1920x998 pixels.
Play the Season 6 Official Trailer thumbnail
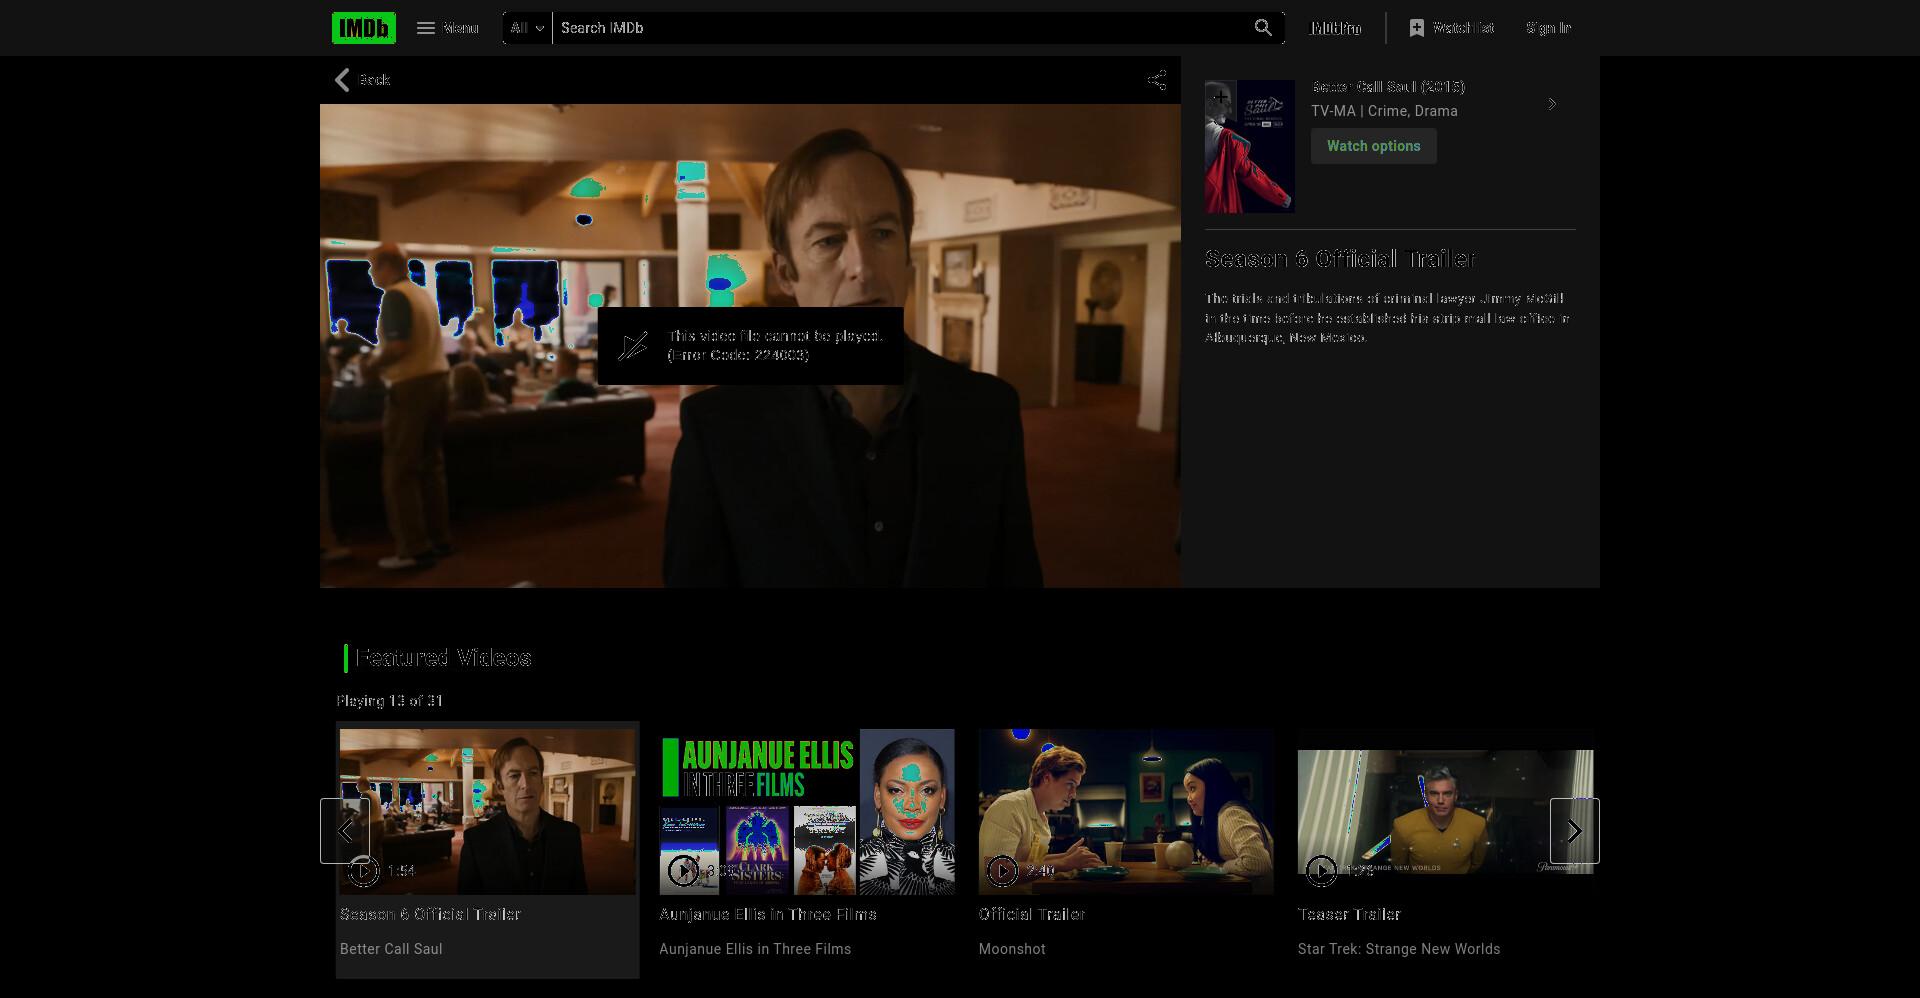(487, 811)
